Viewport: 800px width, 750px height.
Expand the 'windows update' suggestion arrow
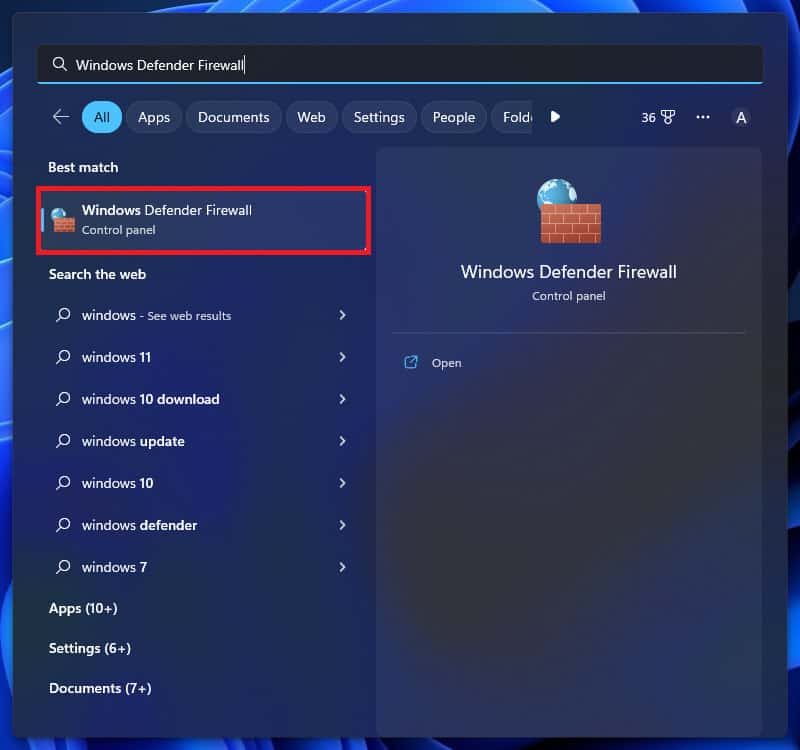coord(342,441)
